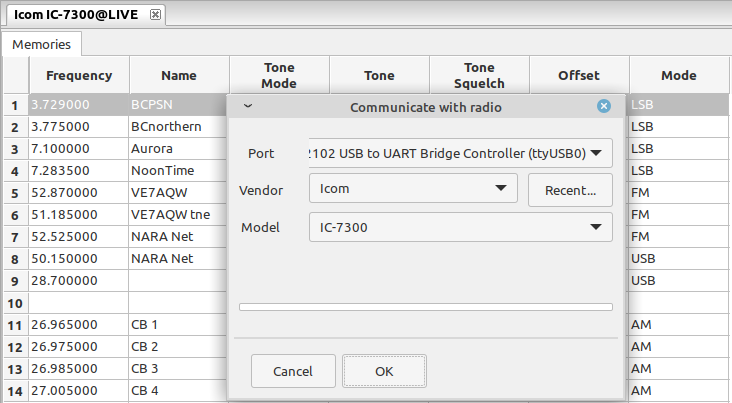
Task: Click the Mode column header
Action: (679, 75)
